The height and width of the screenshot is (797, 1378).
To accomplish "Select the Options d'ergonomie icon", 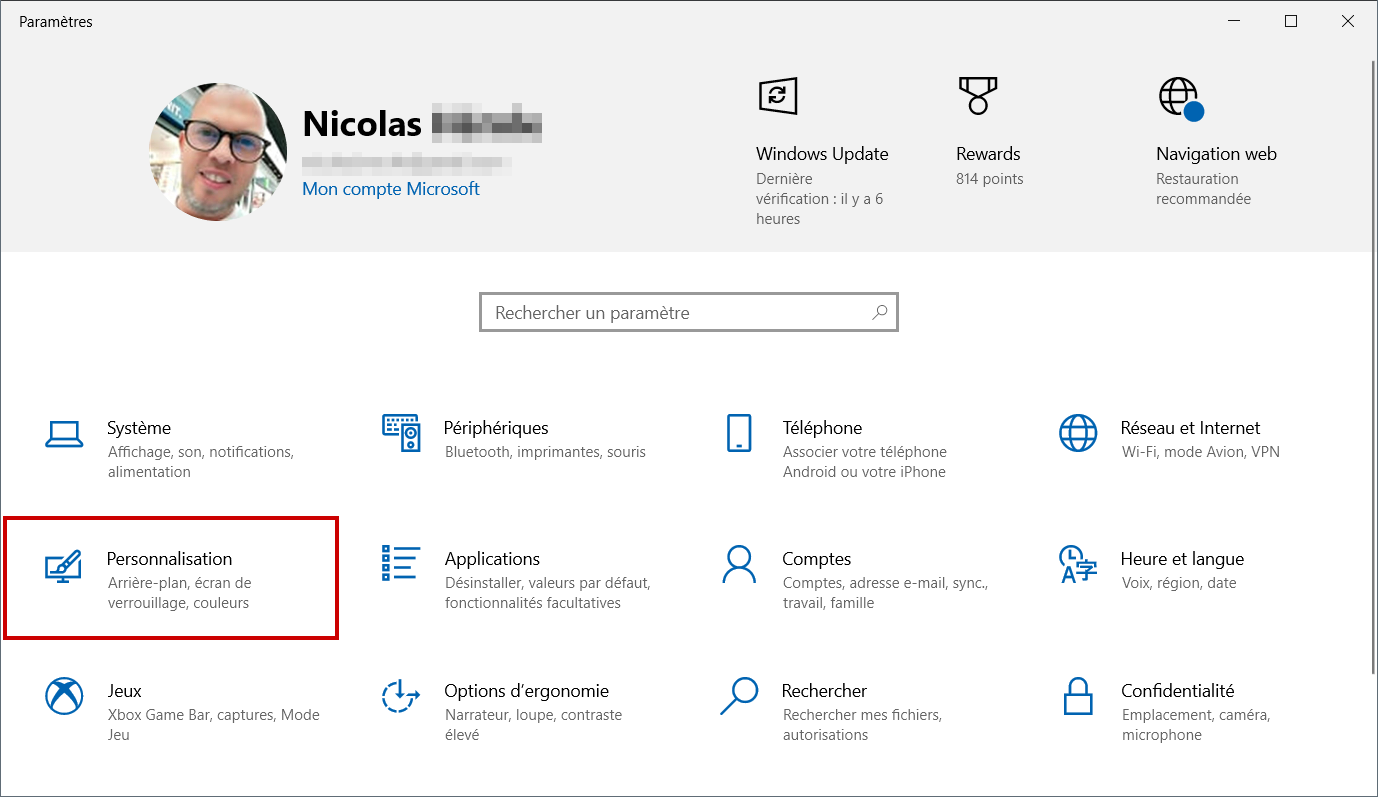I will 400,695.
